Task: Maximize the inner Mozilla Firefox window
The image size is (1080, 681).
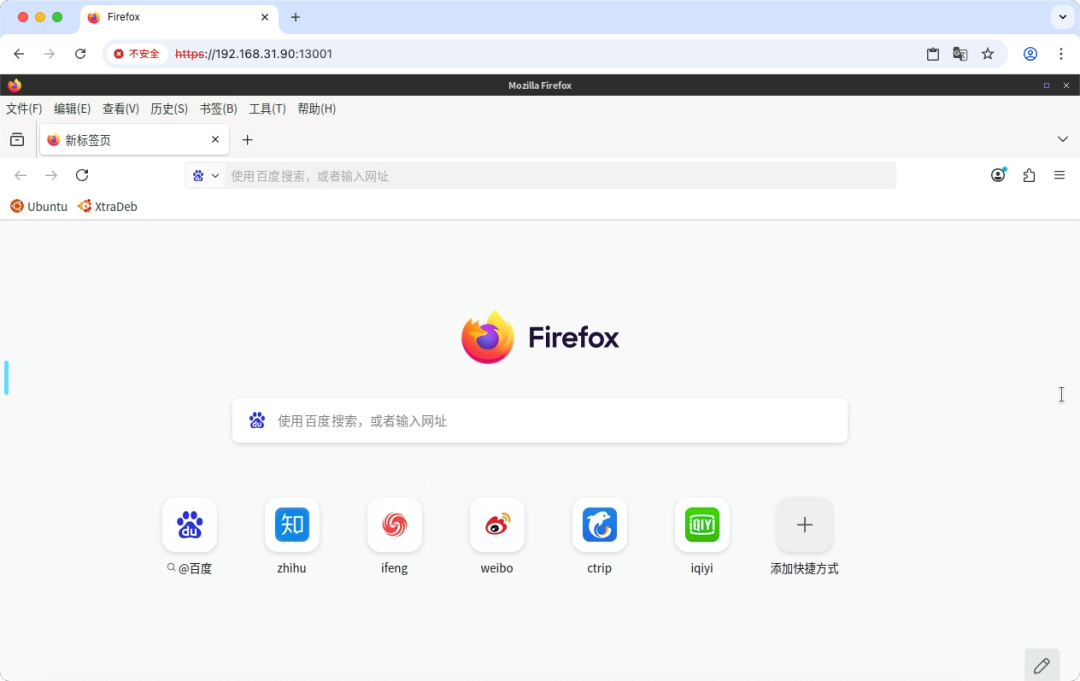Action: point(1046,85)
